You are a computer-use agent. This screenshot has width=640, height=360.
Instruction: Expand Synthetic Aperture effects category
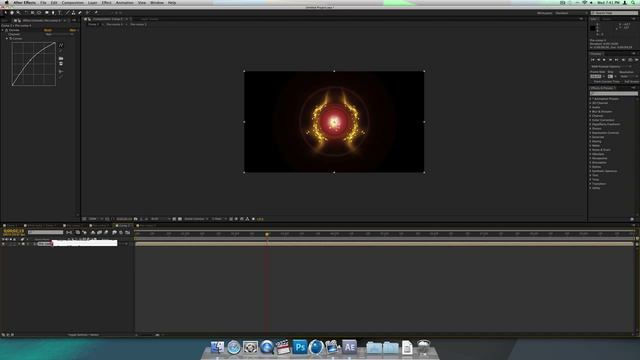coord(590,171)
